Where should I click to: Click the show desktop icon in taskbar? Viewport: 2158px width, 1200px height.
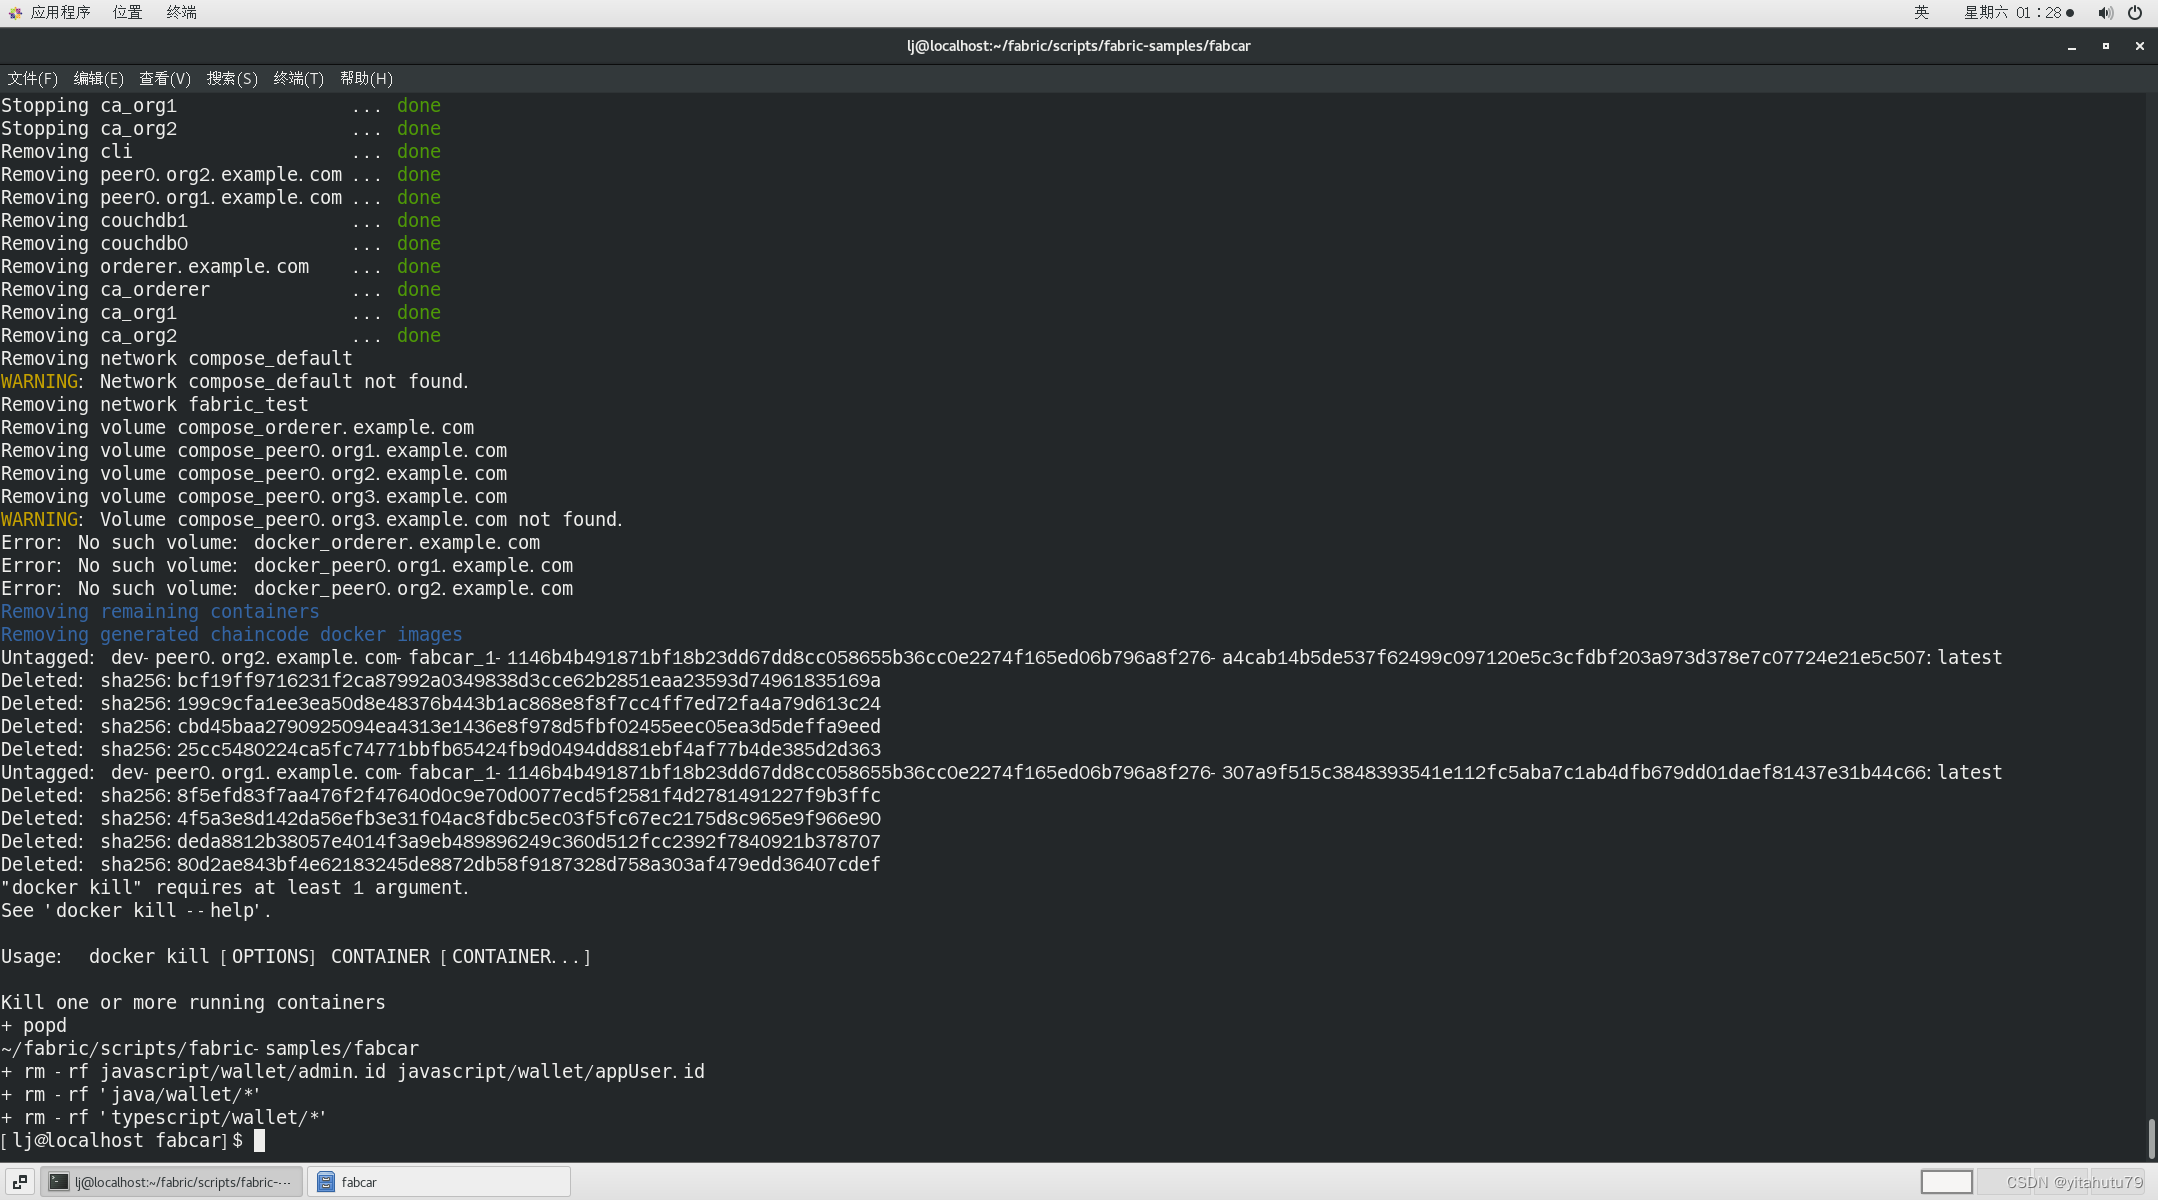20,1182
